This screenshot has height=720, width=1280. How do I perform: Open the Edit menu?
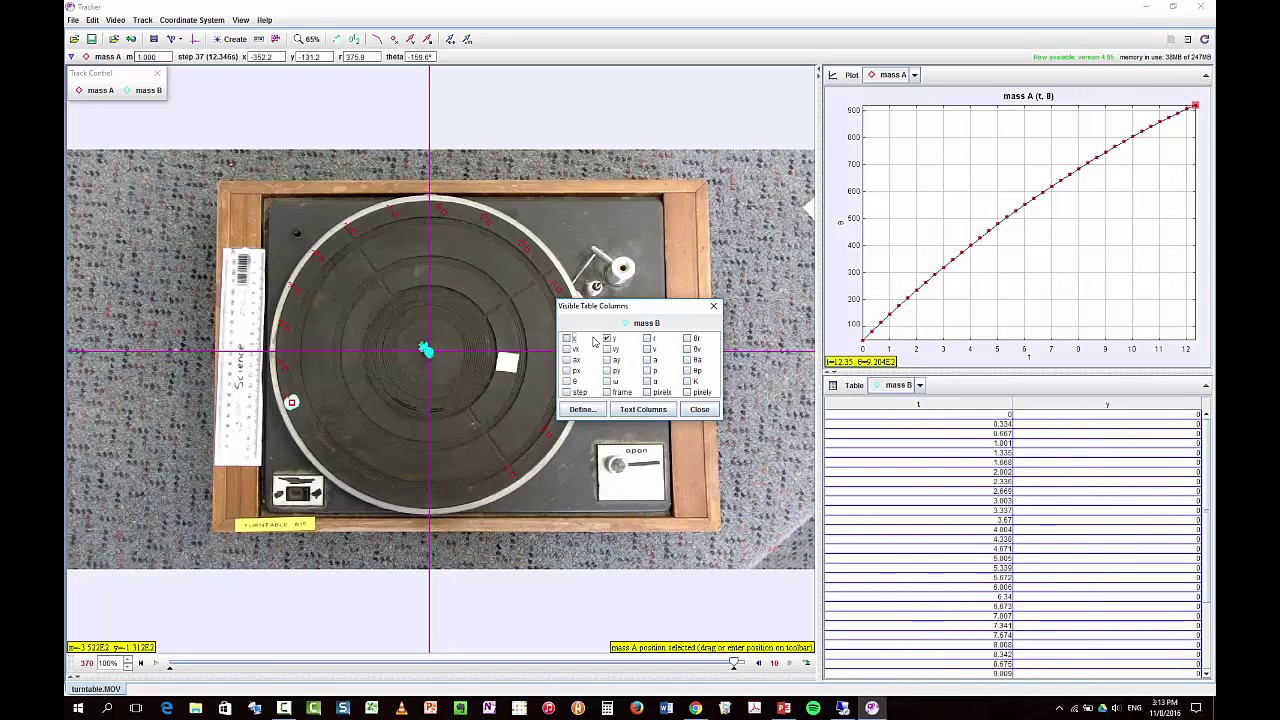click(92, 20)
